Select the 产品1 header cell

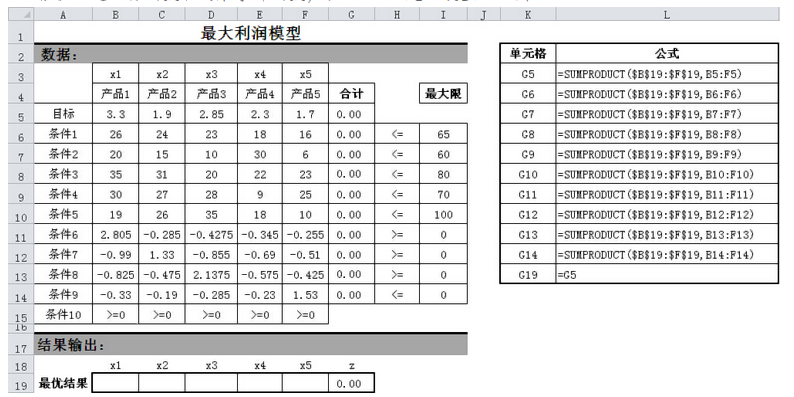[115, 94]
